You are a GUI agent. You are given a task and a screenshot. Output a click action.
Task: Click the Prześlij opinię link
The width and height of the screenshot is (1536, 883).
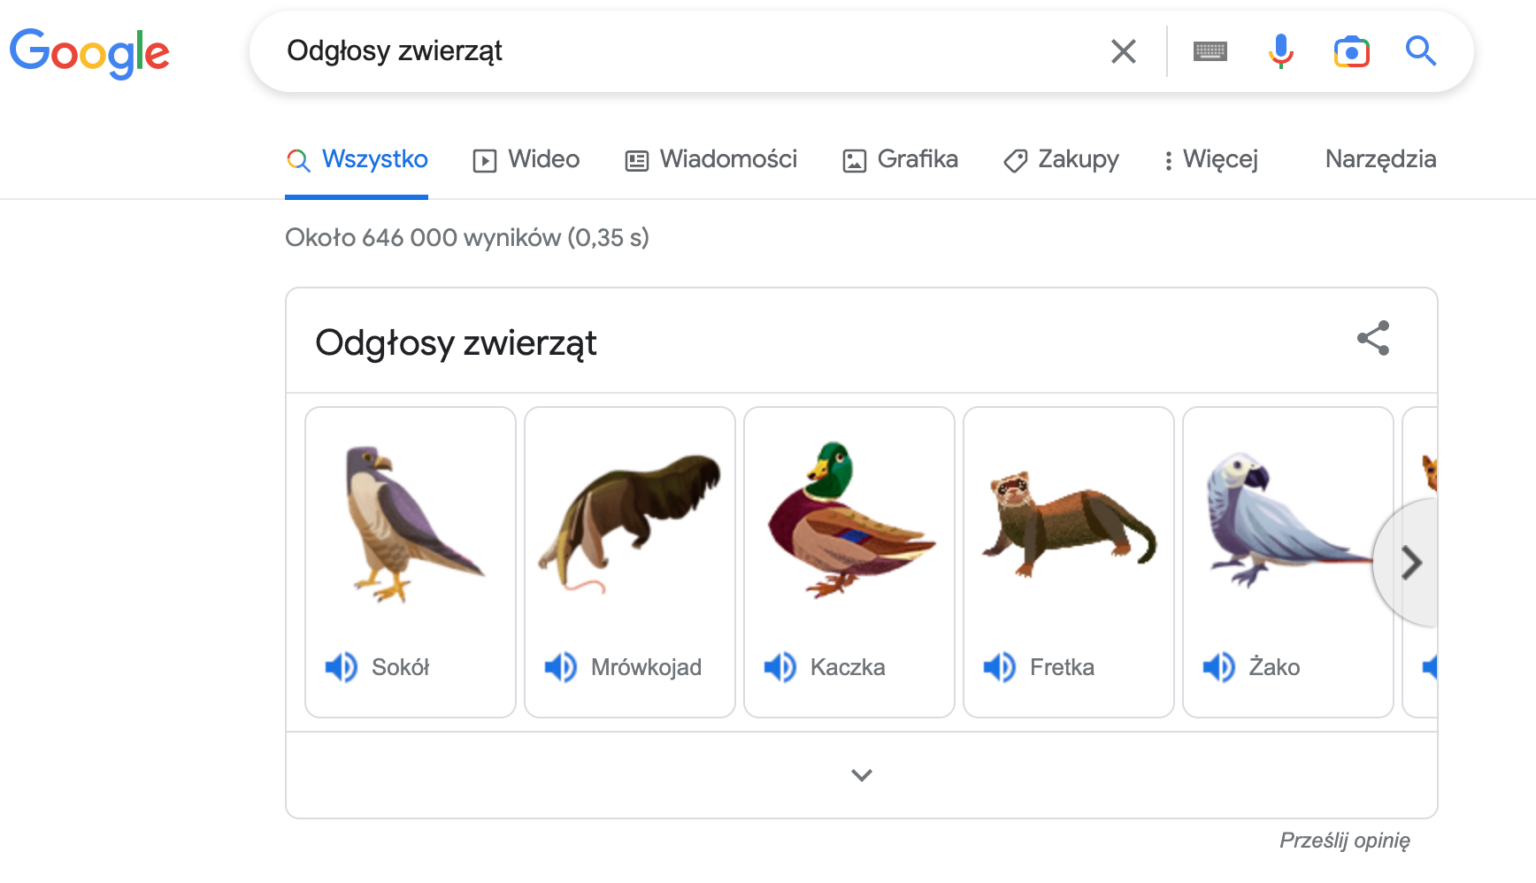point(1346,840)
